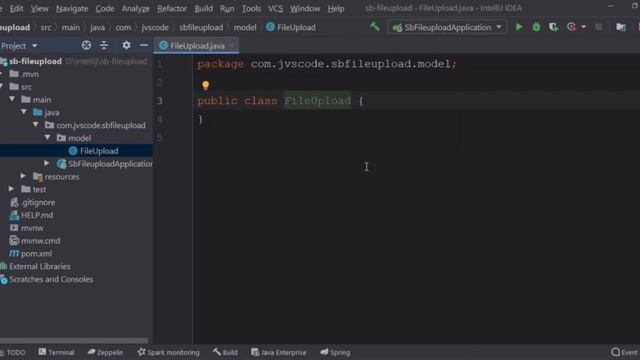Open the Tools menu

[x=251, y=9]
